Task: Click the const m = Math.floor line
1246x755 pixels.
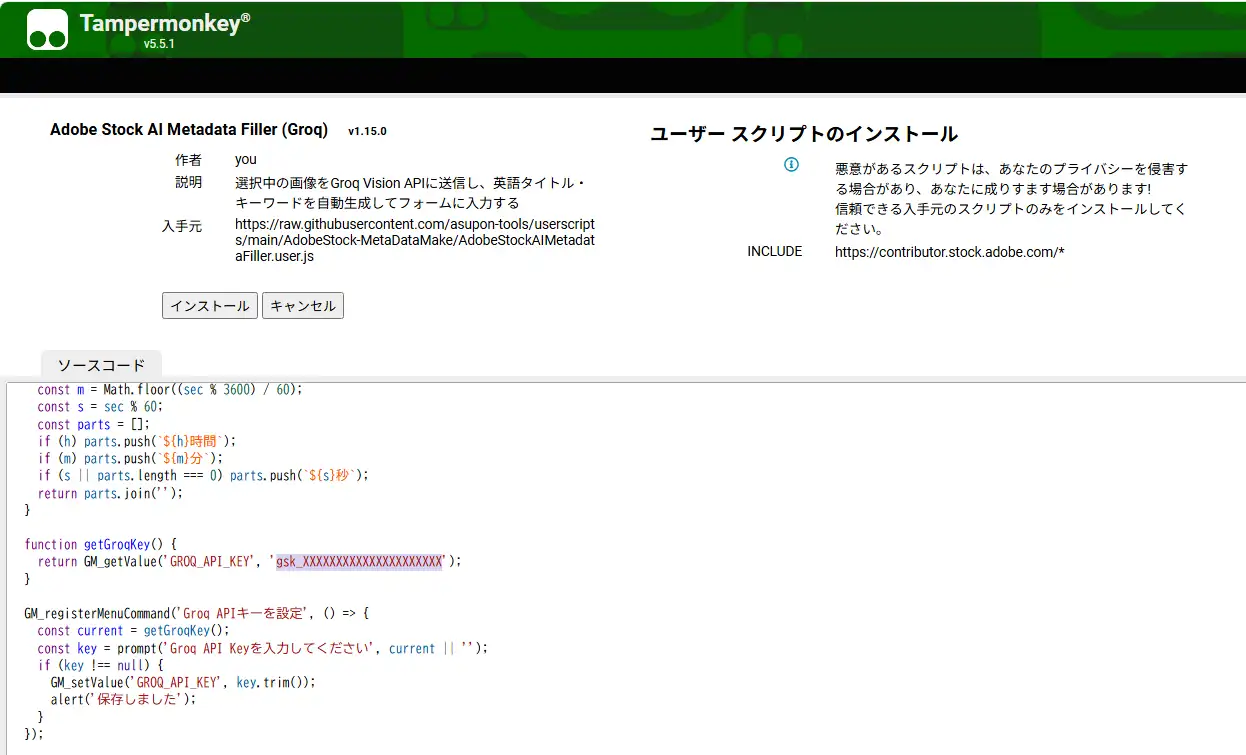Action: pyautogui.click(x=169, y=390)
